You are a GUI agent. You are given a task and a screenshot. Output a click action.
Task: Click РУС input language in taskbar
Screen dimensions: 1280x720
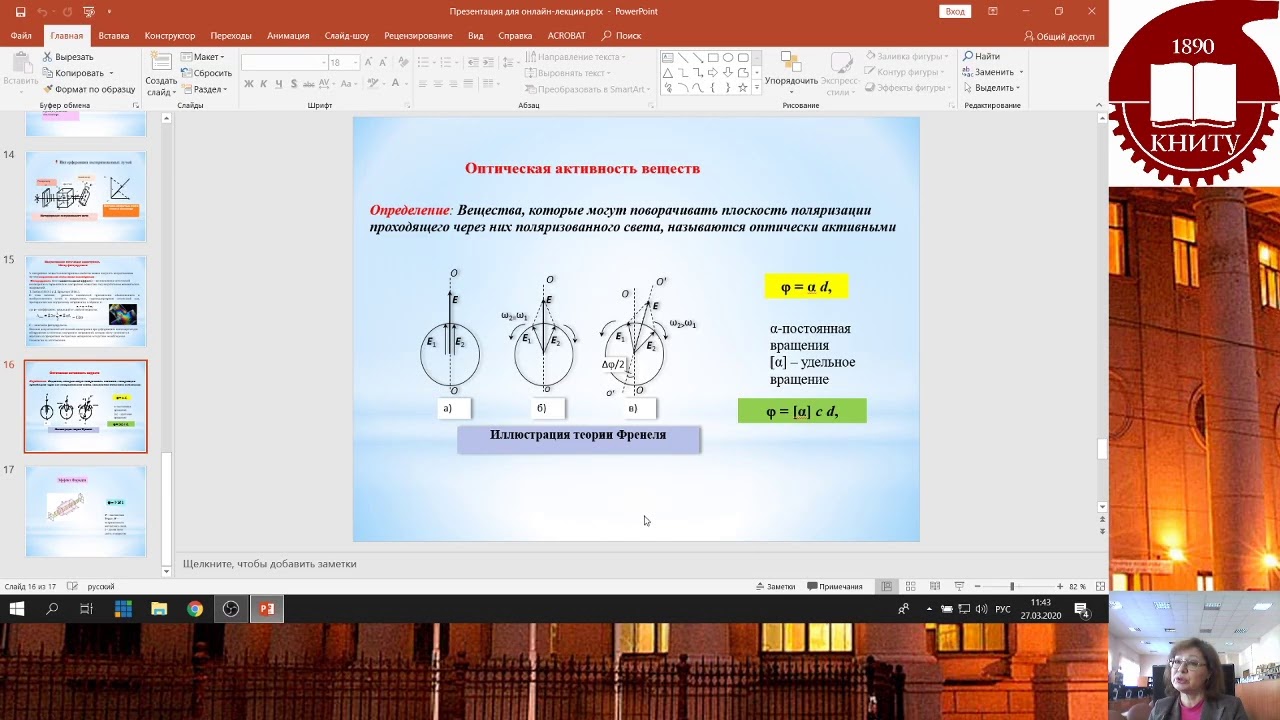1002,609
